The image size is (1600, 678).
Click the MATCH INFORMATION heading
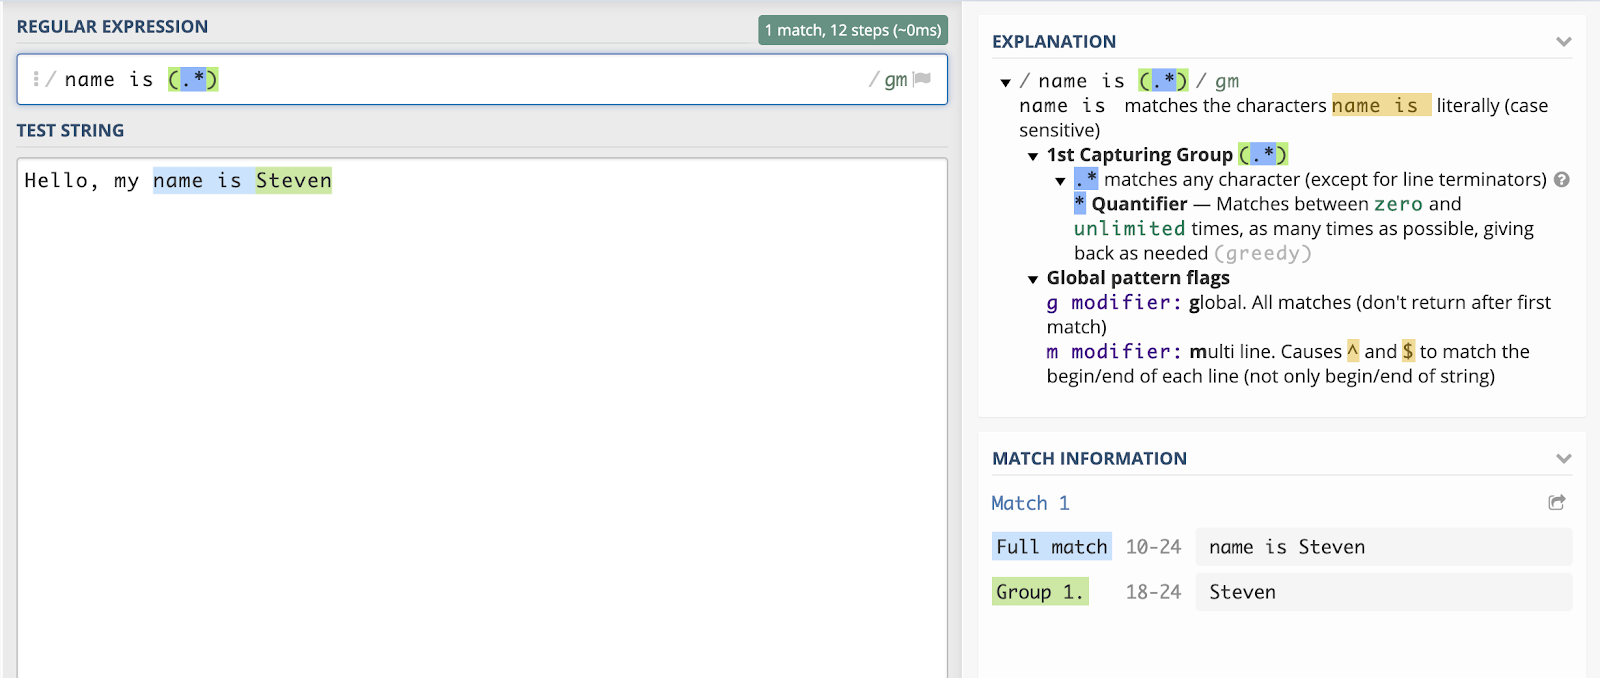[1089, 459]
